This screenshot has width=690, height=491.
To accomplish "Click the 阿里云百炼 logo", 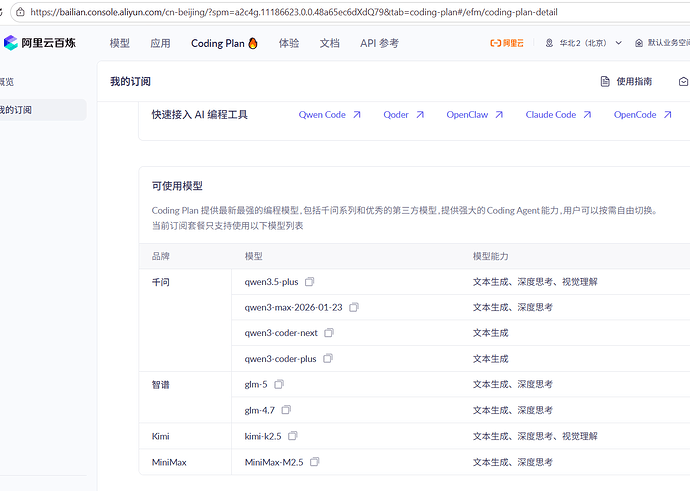I will pyautogui.click(x=40, y=43).
